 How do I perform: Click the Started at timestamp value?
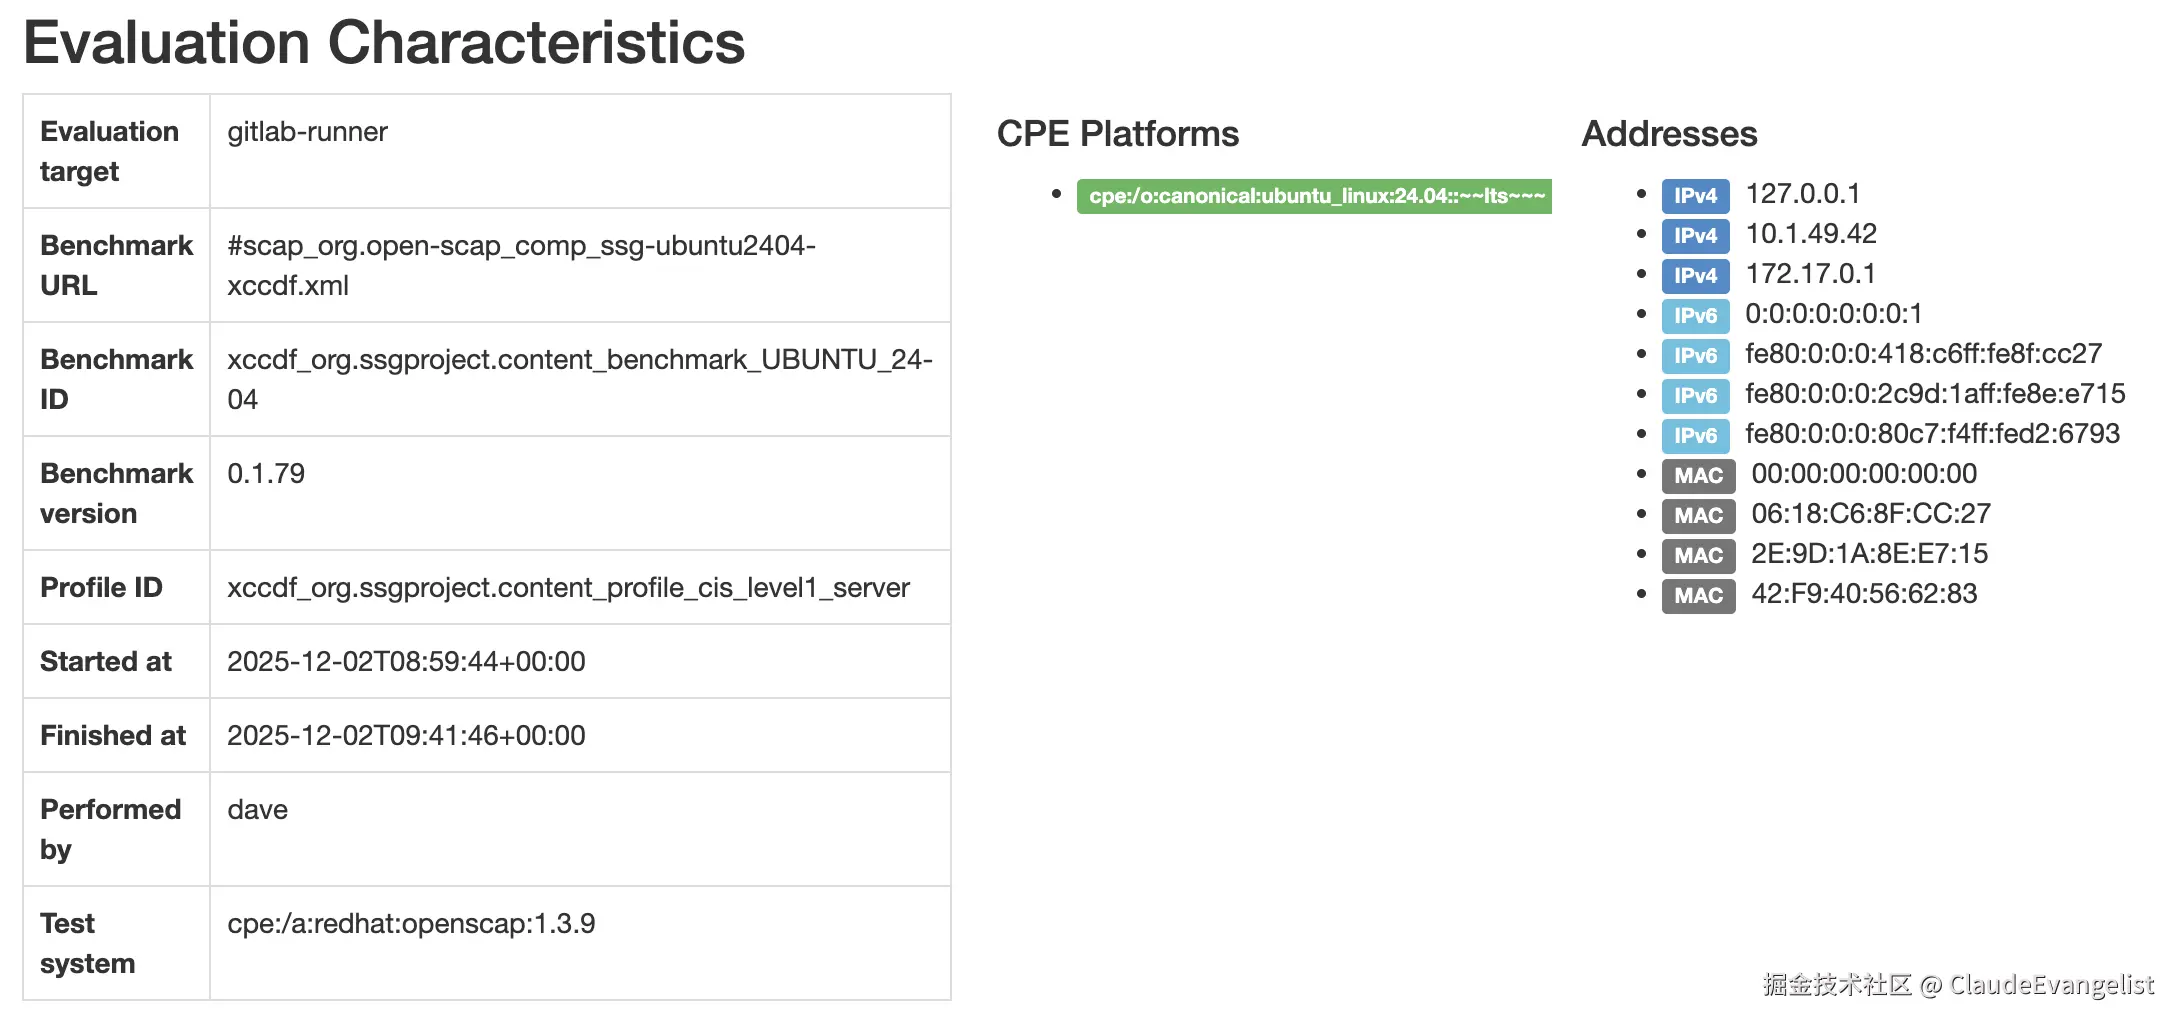point(406,662)
